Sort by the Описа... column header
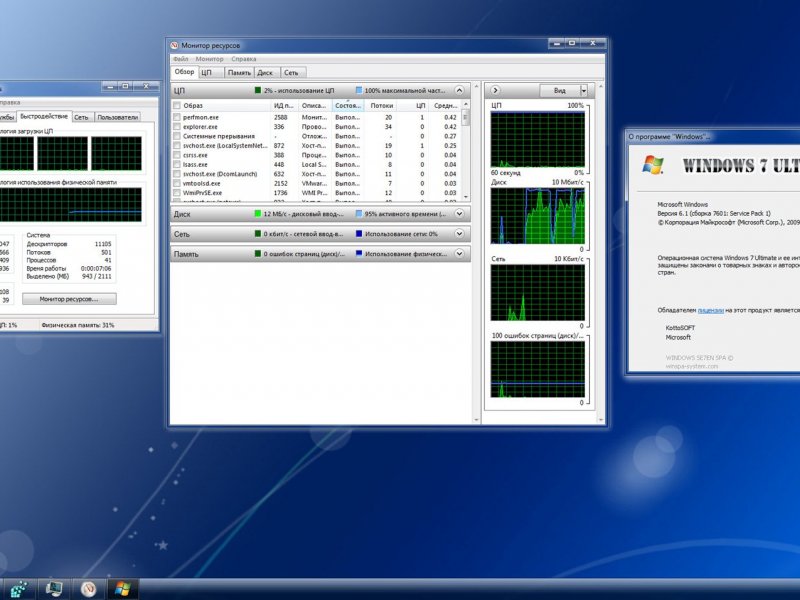The height and width of the screenshot is (600, 800). pyautogui.click(x=315, y=106)
